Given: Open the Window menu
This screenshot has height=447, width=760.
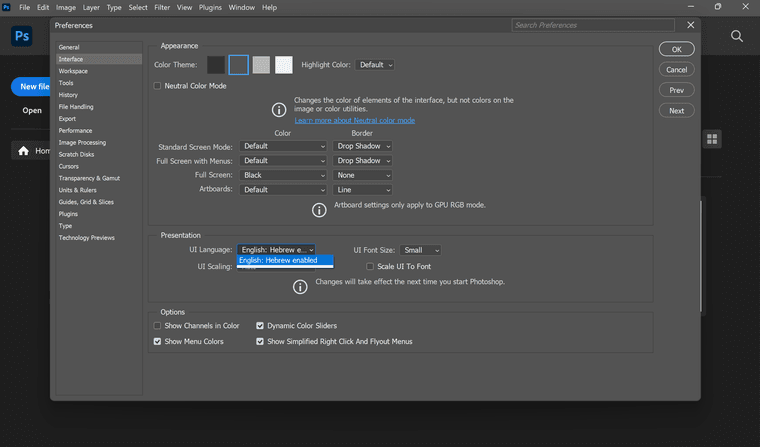Looking at the screenshot, I should click(x=242, y=7).
